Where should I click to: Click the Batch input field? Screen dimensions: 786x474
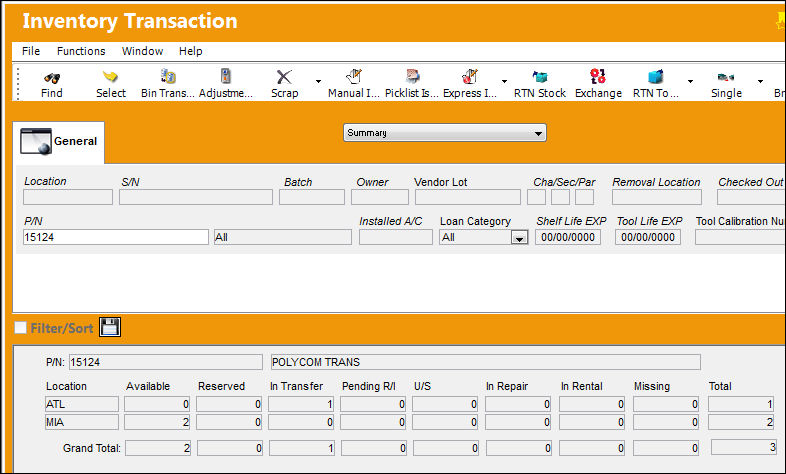click(312, 197)
